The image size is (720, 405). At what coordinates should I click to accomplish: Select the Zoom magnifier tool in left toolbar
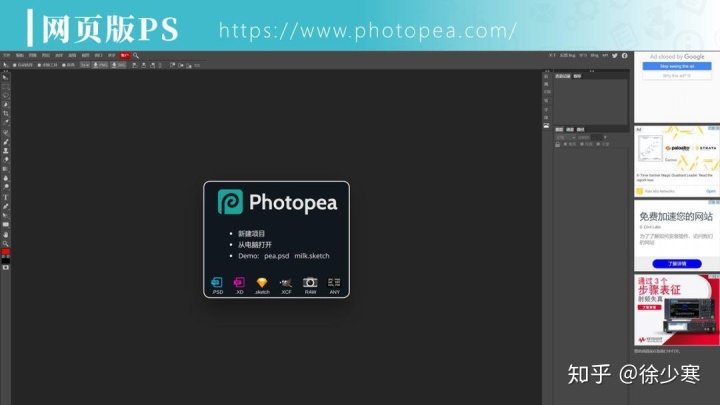[x=6, y=244]
